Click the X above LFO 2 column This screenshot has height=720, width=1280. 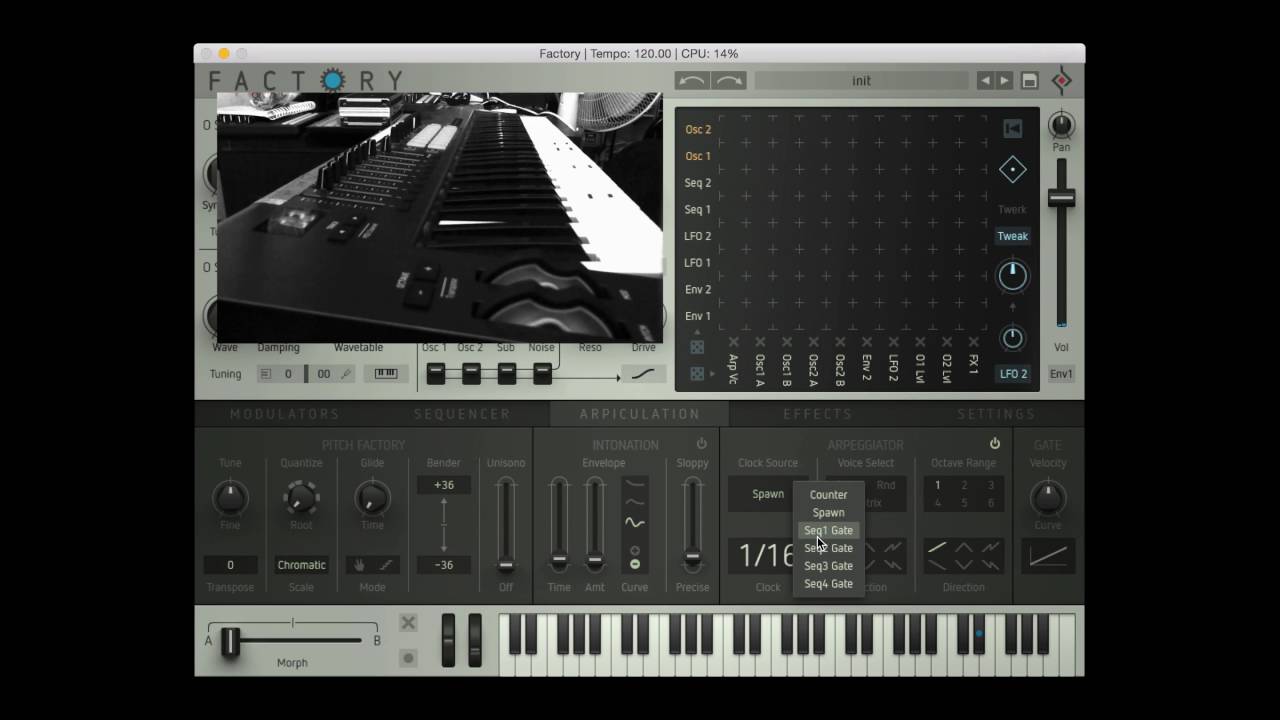pyautogui.click(x=893, y=342)
